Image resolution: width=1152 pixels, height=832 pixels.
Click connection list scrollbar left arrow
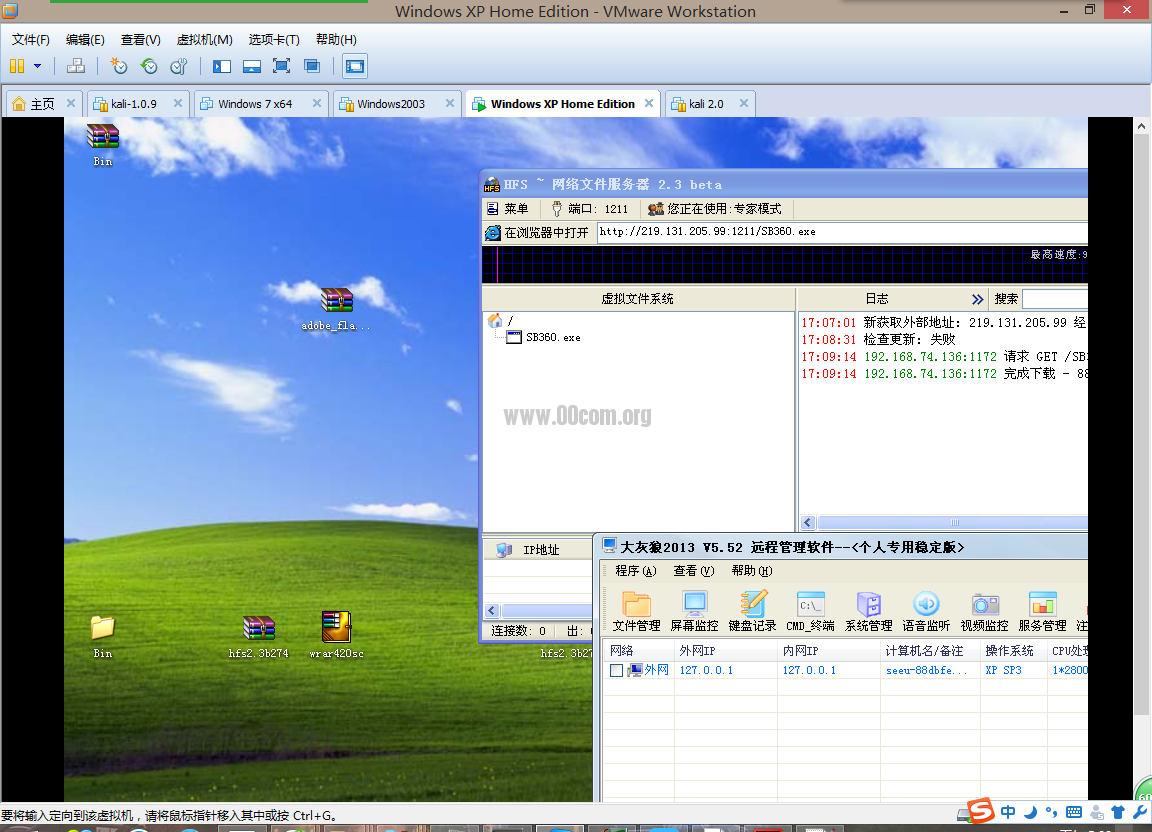(x=492, y=611)
